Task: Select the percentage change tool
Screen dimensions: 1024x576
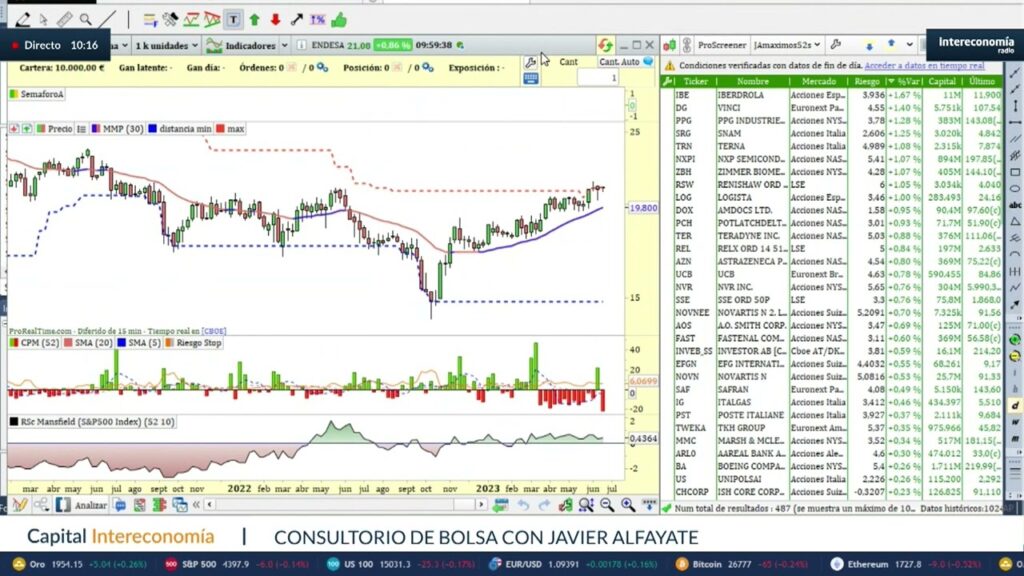Action: (317, 20)
